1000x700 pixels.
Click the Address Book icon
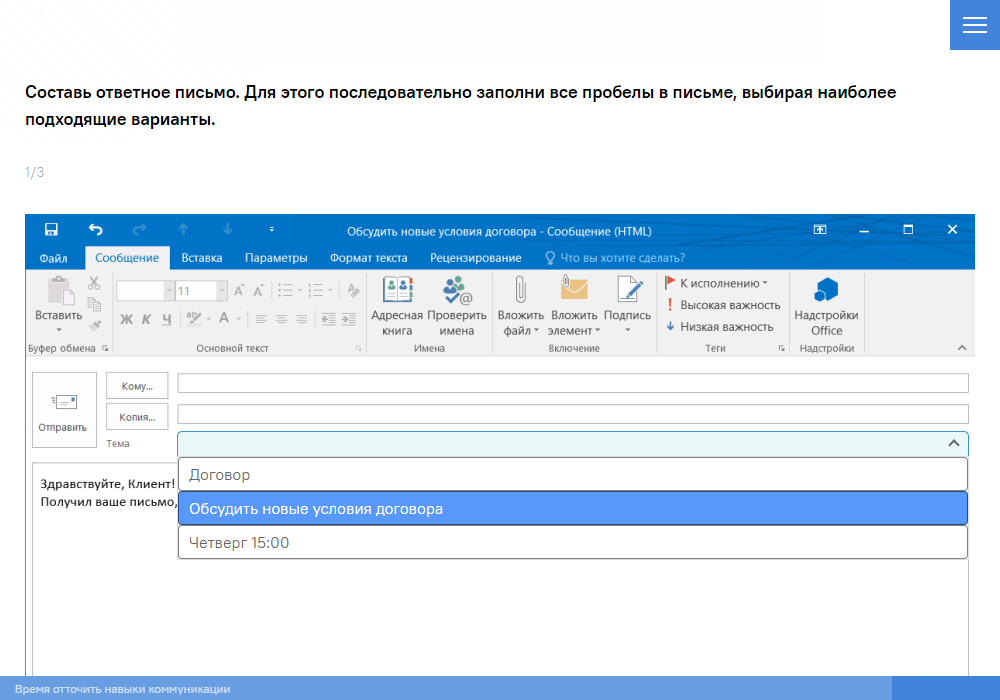(397, 291)
